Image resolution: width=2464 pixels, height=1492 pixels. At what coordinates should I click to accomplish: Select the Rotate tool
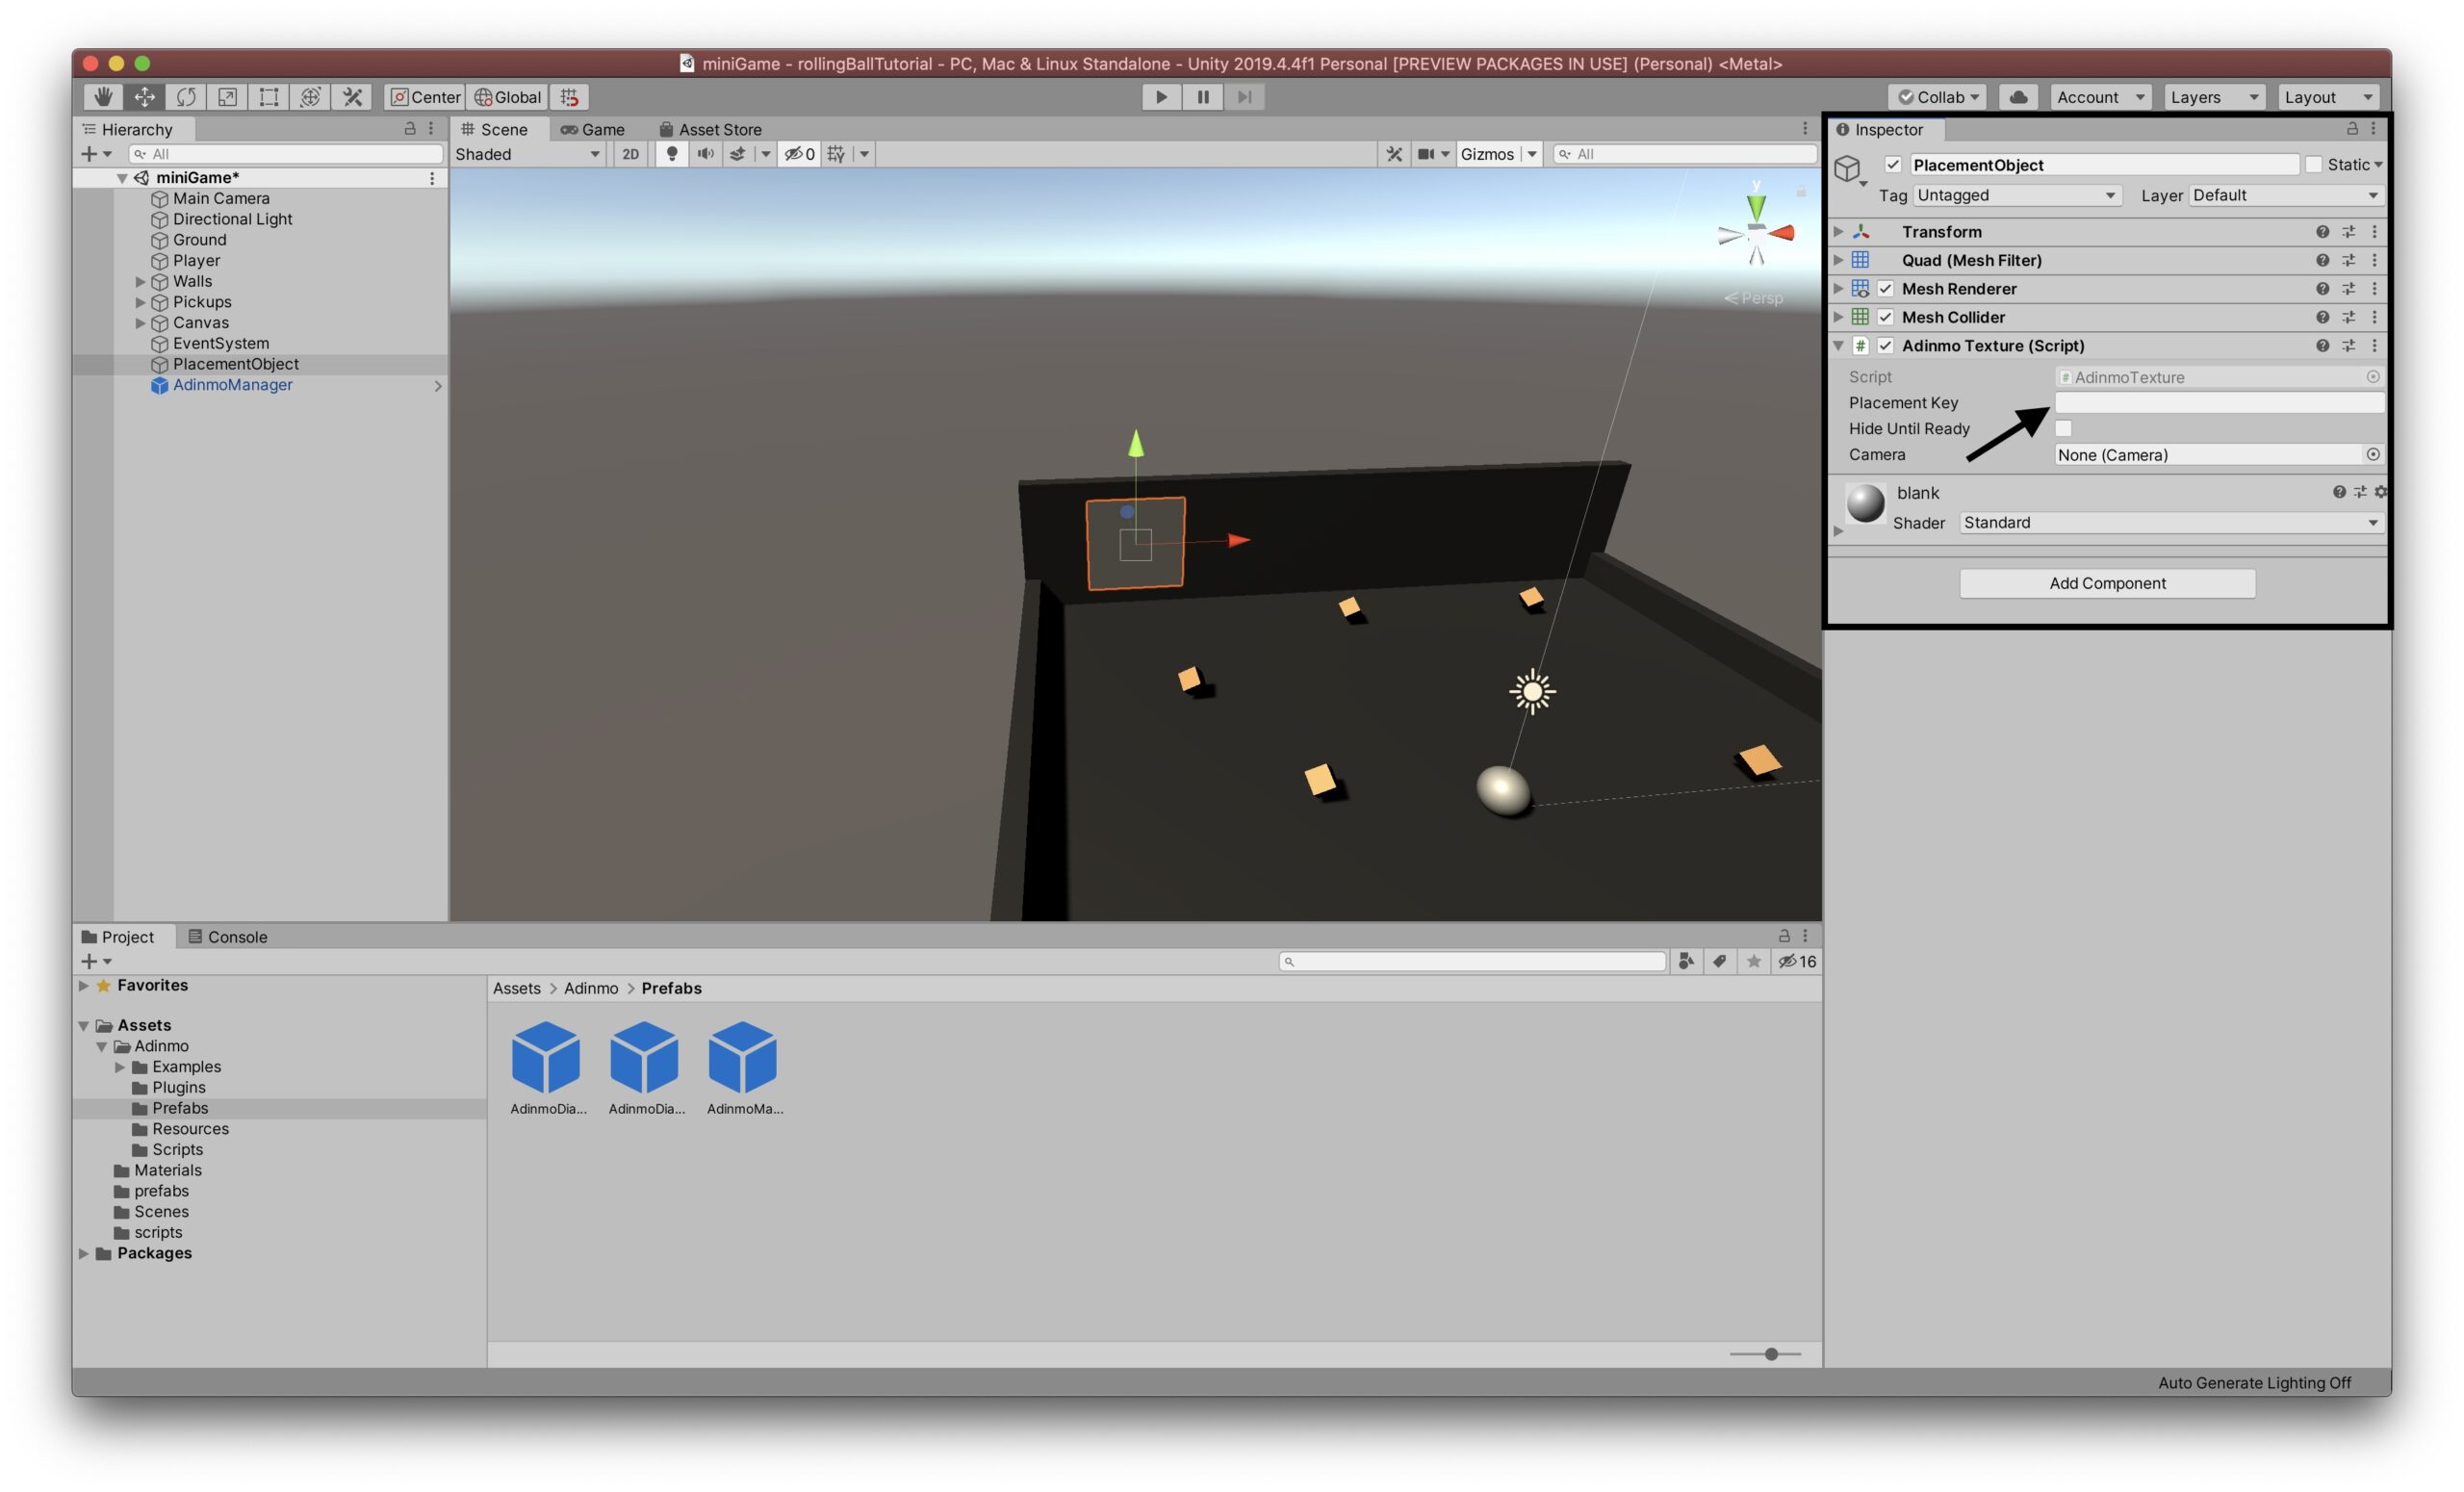point(186,97)
